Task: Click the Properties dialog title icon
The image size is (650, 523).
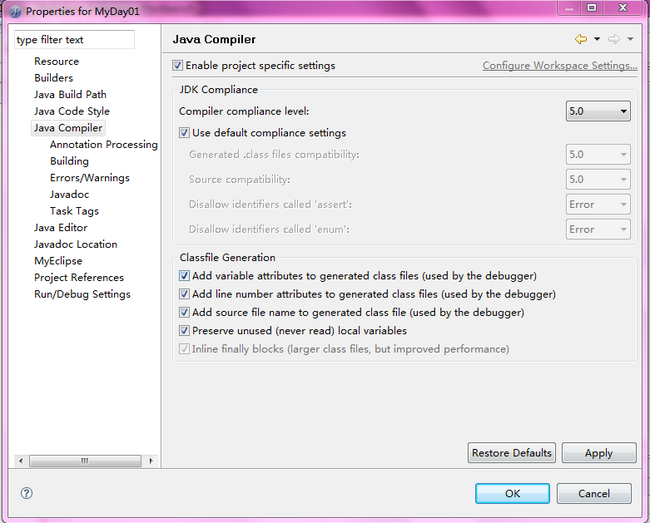Action: tap(15, 12)
